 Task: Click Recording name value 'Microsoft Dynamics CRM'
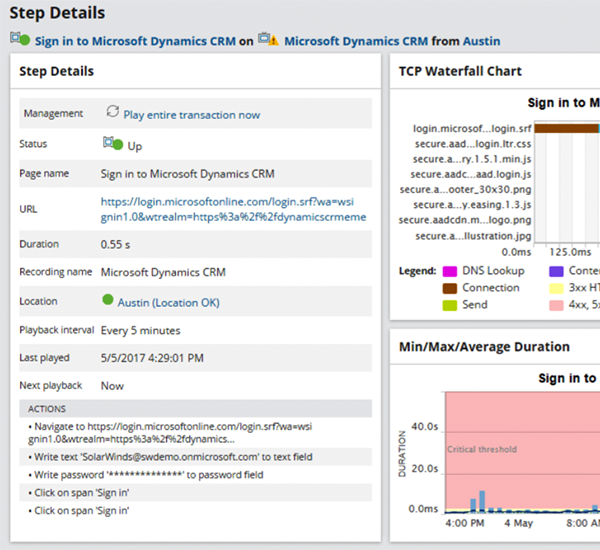pos(163,272)
